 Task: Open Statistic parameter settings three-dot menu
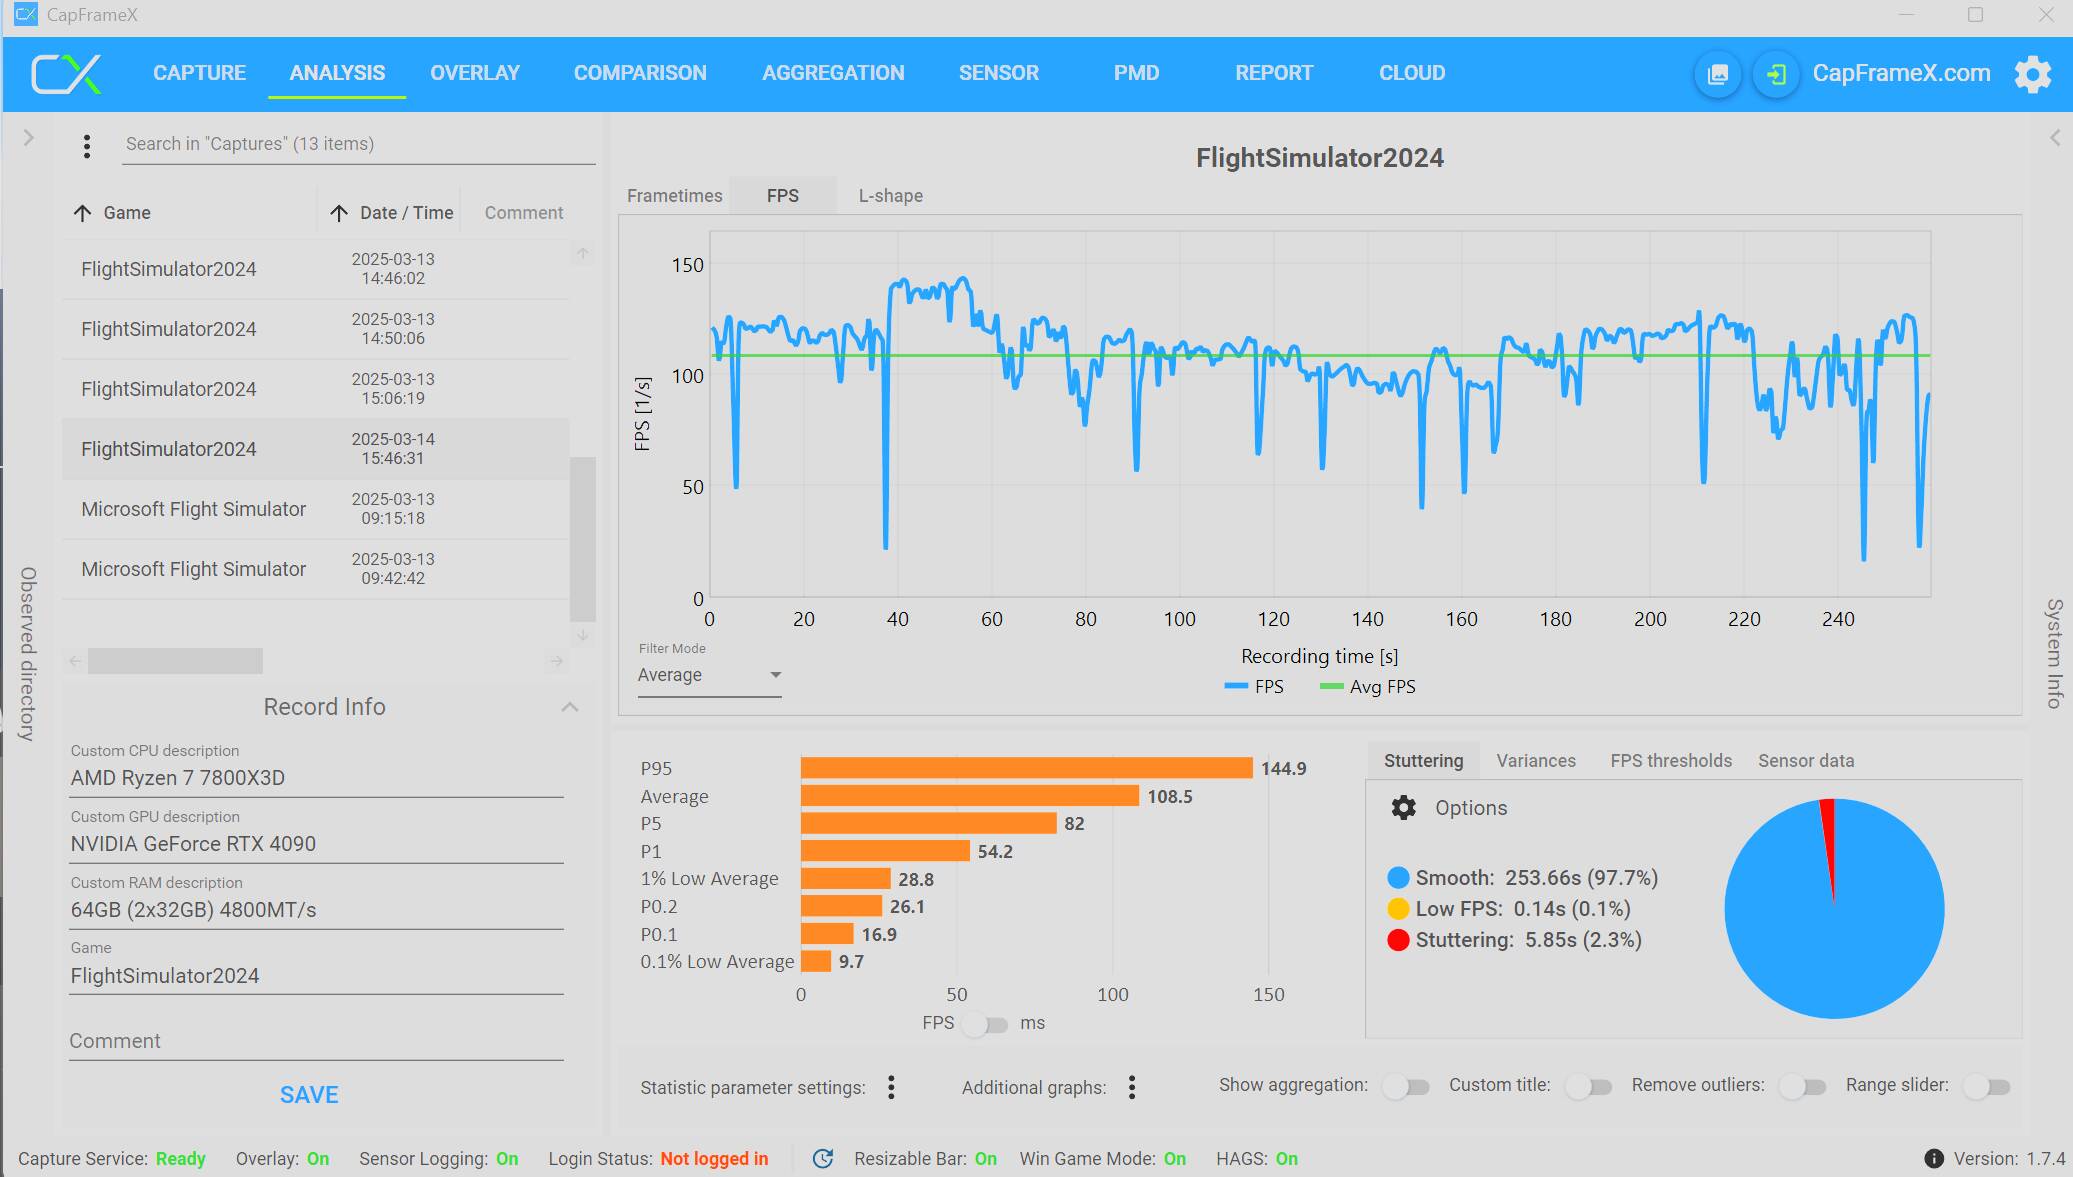891,1087
